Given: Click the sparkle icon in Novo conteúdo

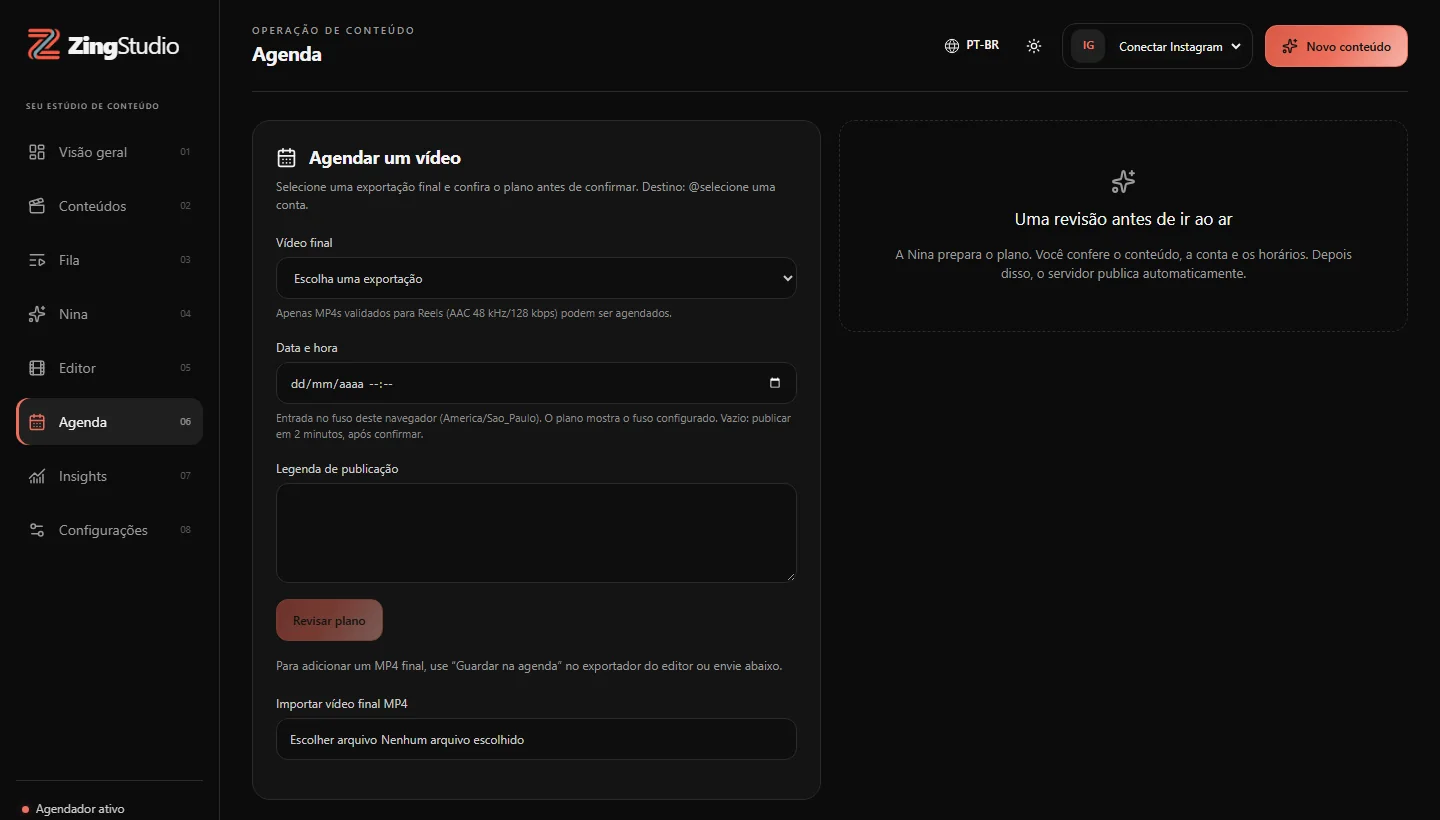Looking at the screenshot, I should tap(1290, 46).
